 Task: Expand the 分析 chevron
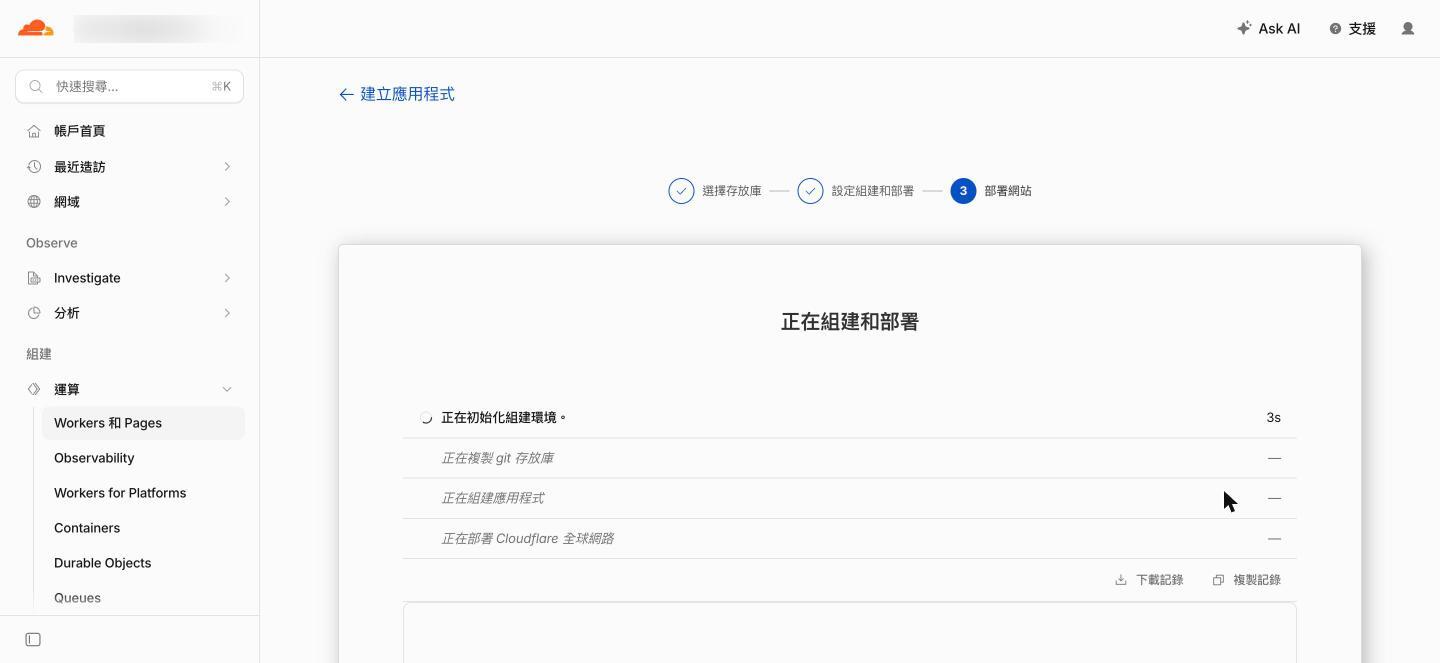(227, 312)
